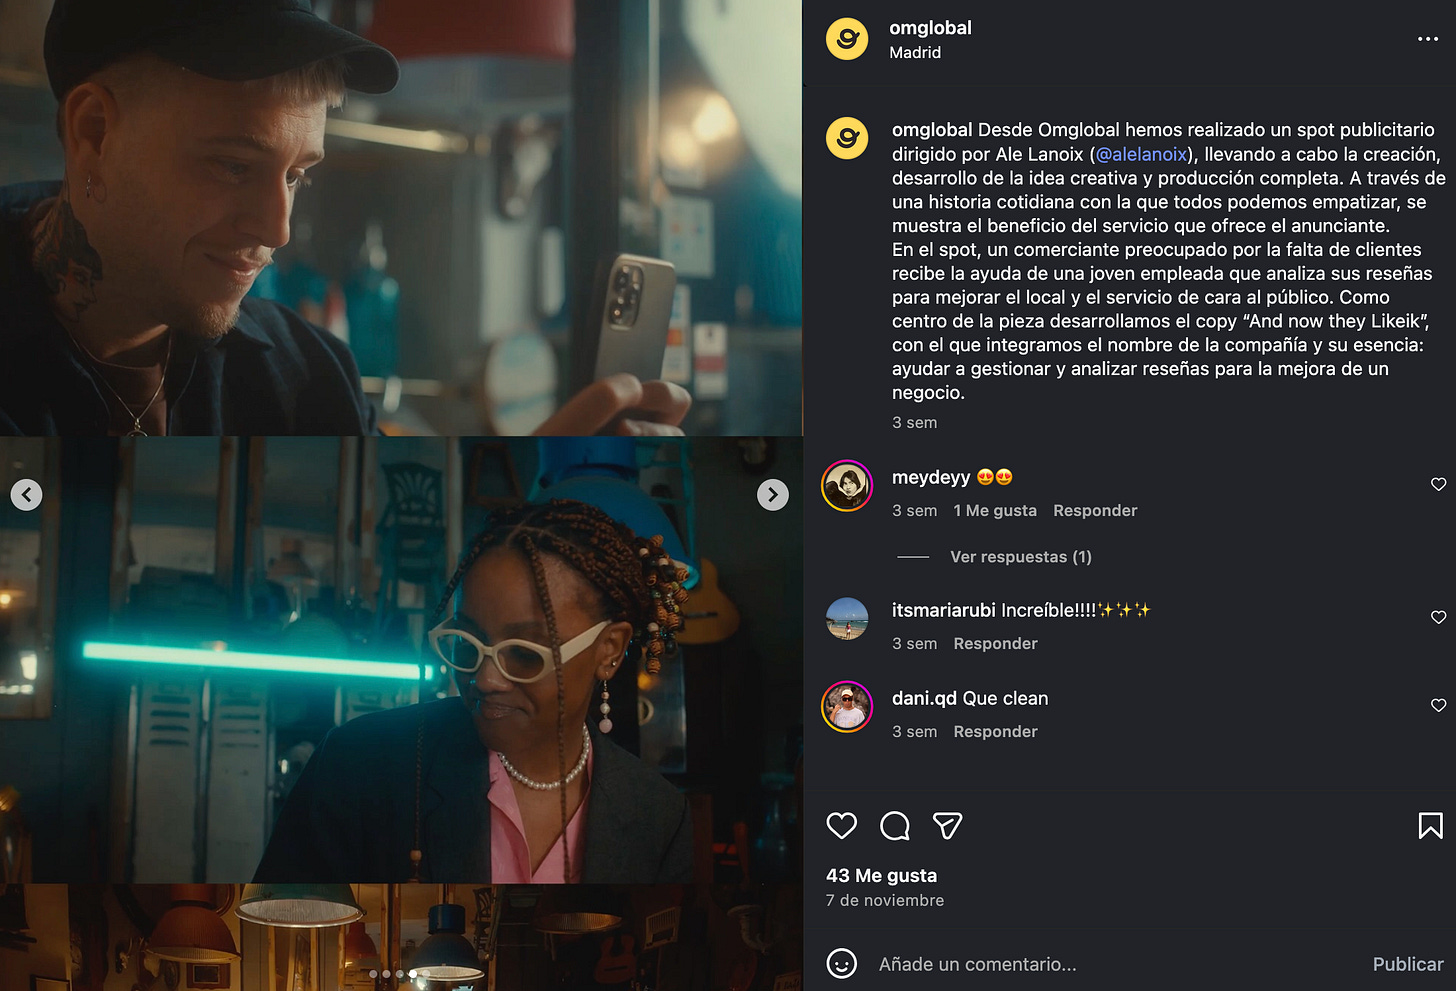Open the @alelanoix mention link
Image resolution: width=1456 pixels, height=991 pixels.
1142,154
